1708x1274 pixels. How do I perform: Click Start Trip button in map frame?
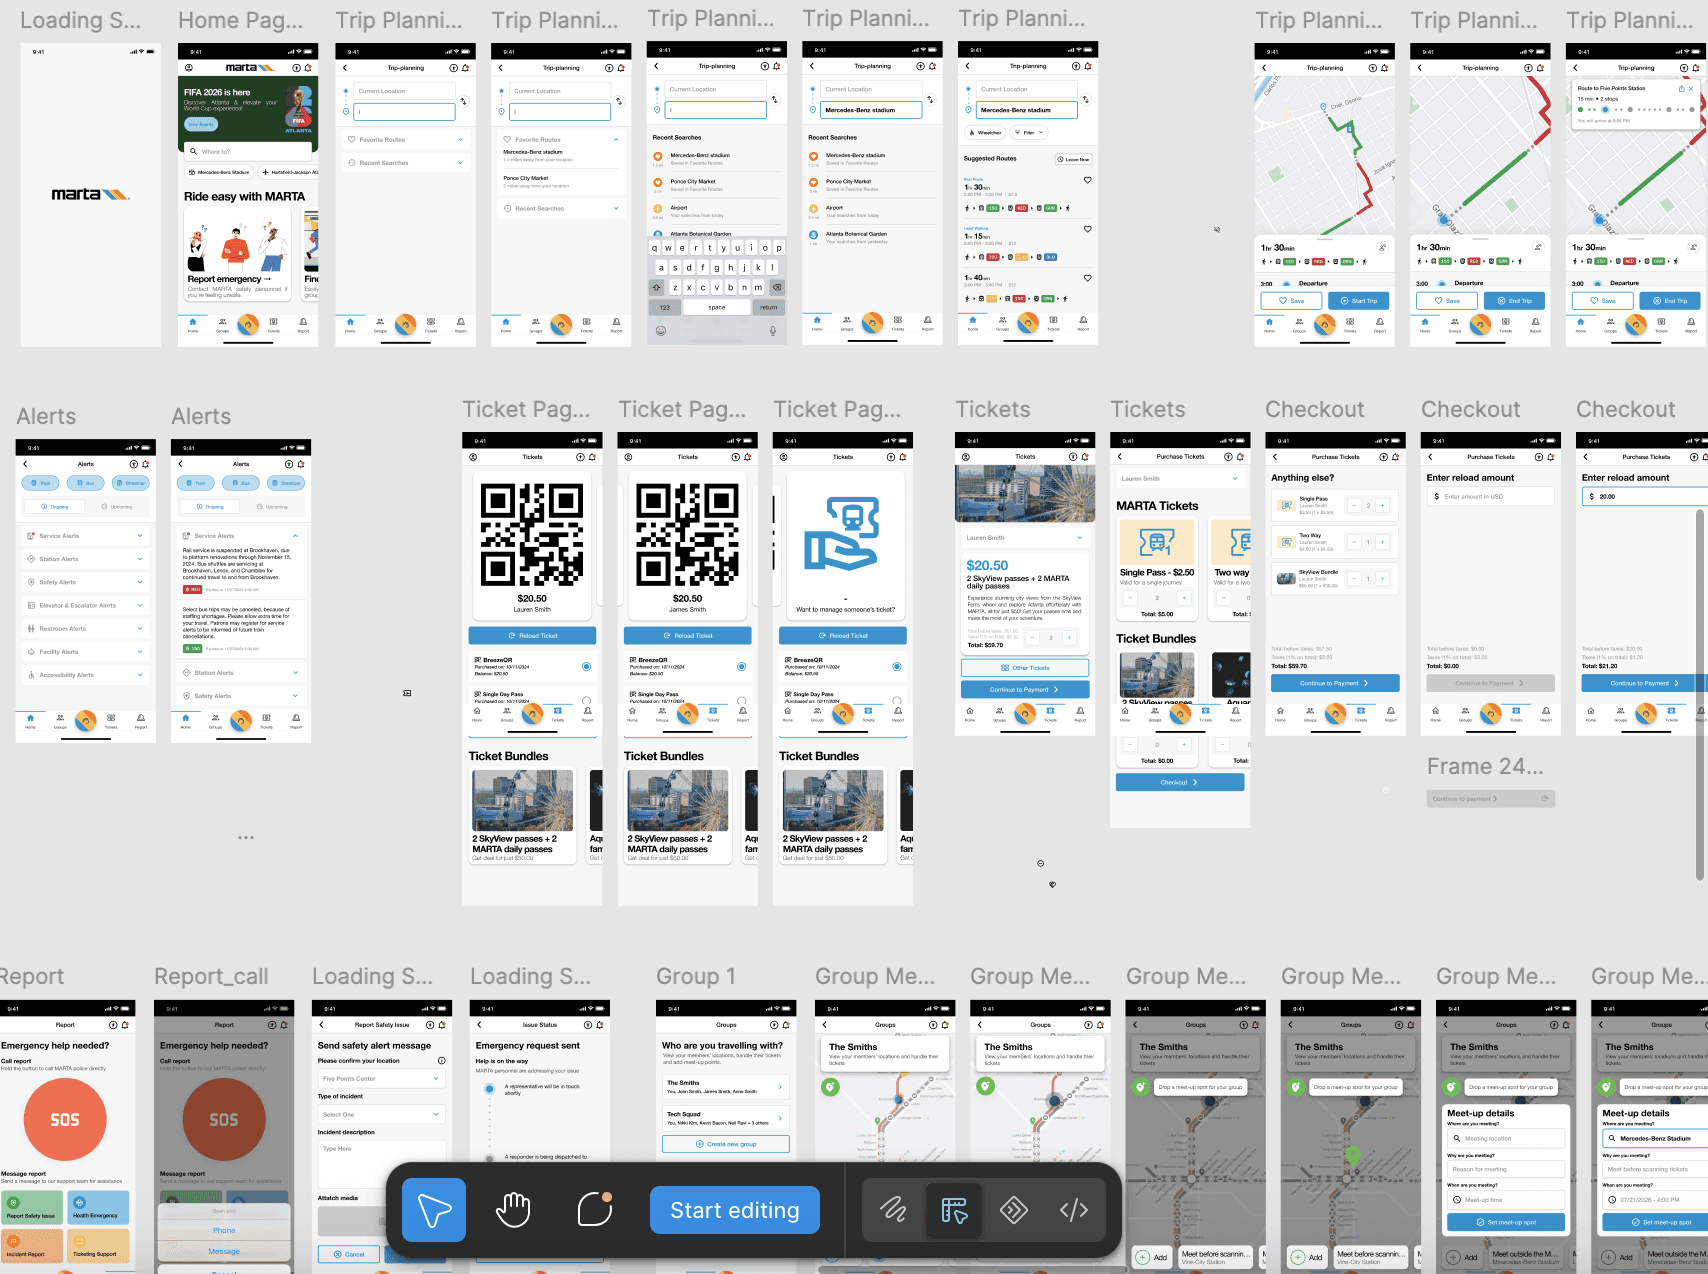pyautogui.click(x=1358, y=300)
